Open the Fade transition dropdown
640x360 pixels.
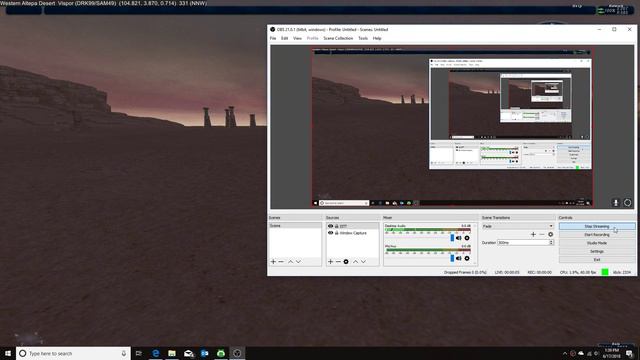point(518,226)
